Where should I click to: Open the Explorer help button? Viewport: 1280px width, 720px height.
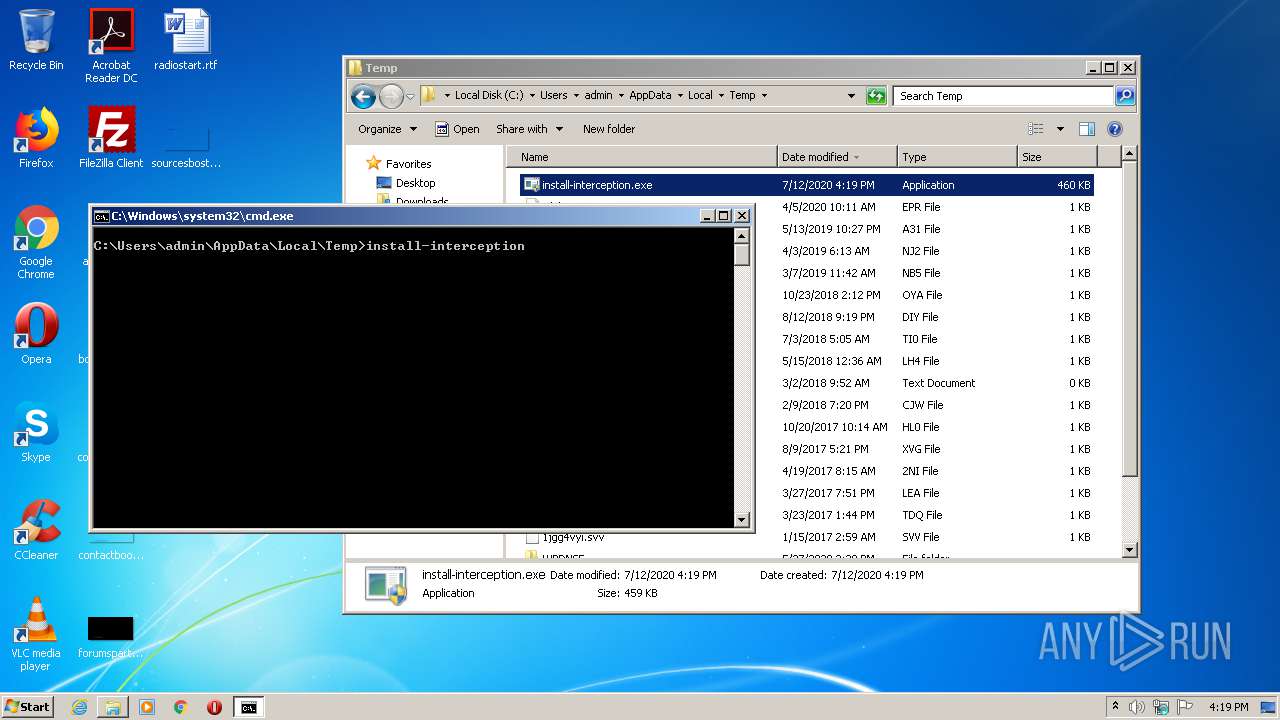pyautogui.click(x=1115, y=129)
